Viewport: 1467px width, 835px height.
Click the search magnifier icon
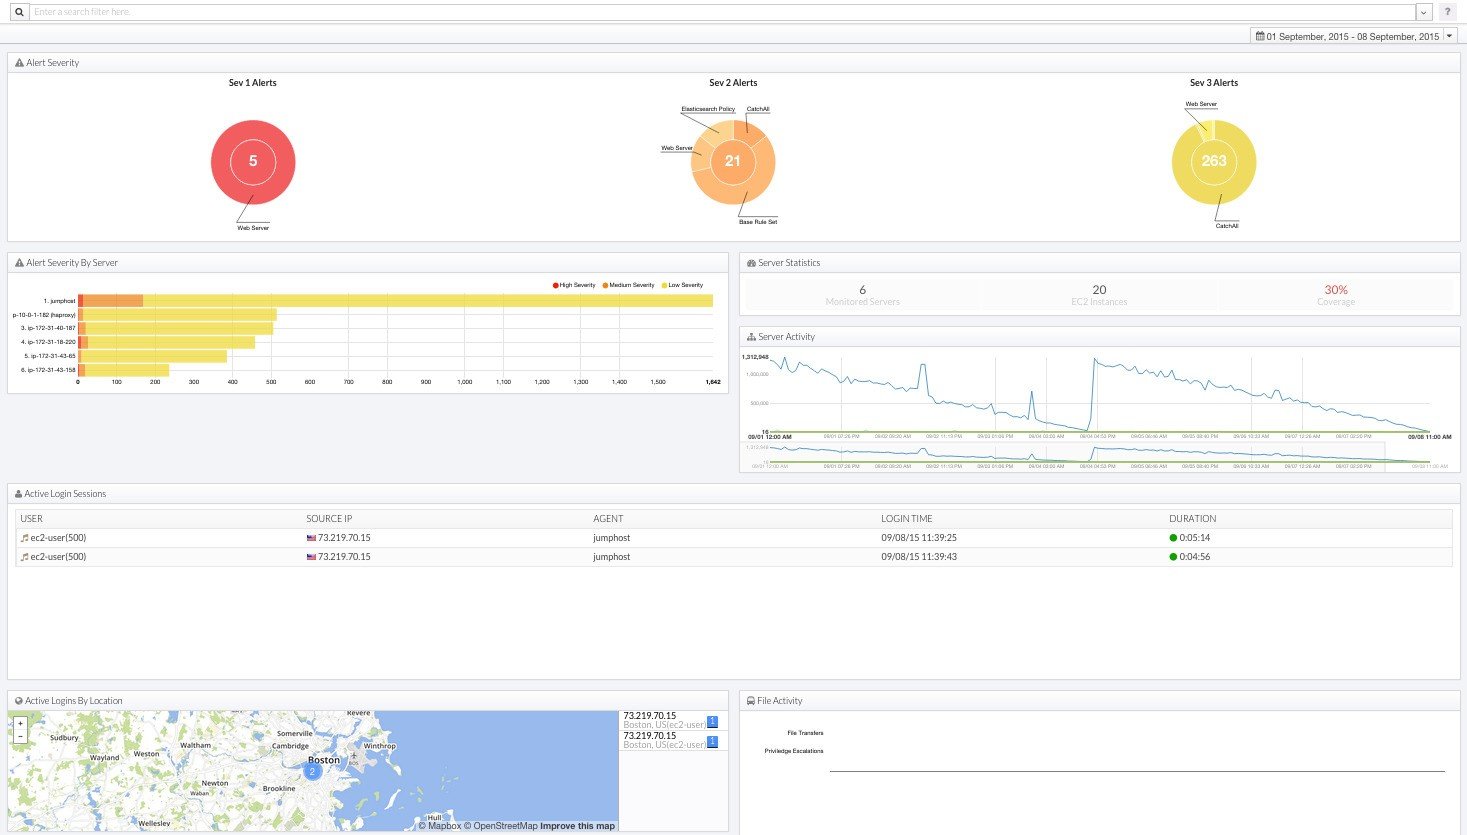[18, 12]
